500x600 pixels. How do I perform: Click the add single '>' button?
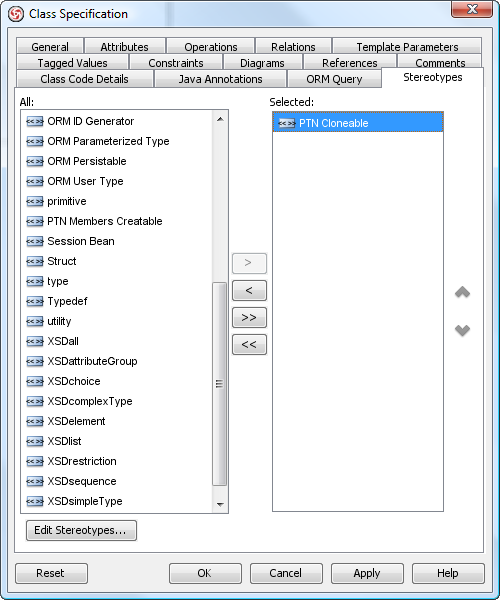pos(249,263)
